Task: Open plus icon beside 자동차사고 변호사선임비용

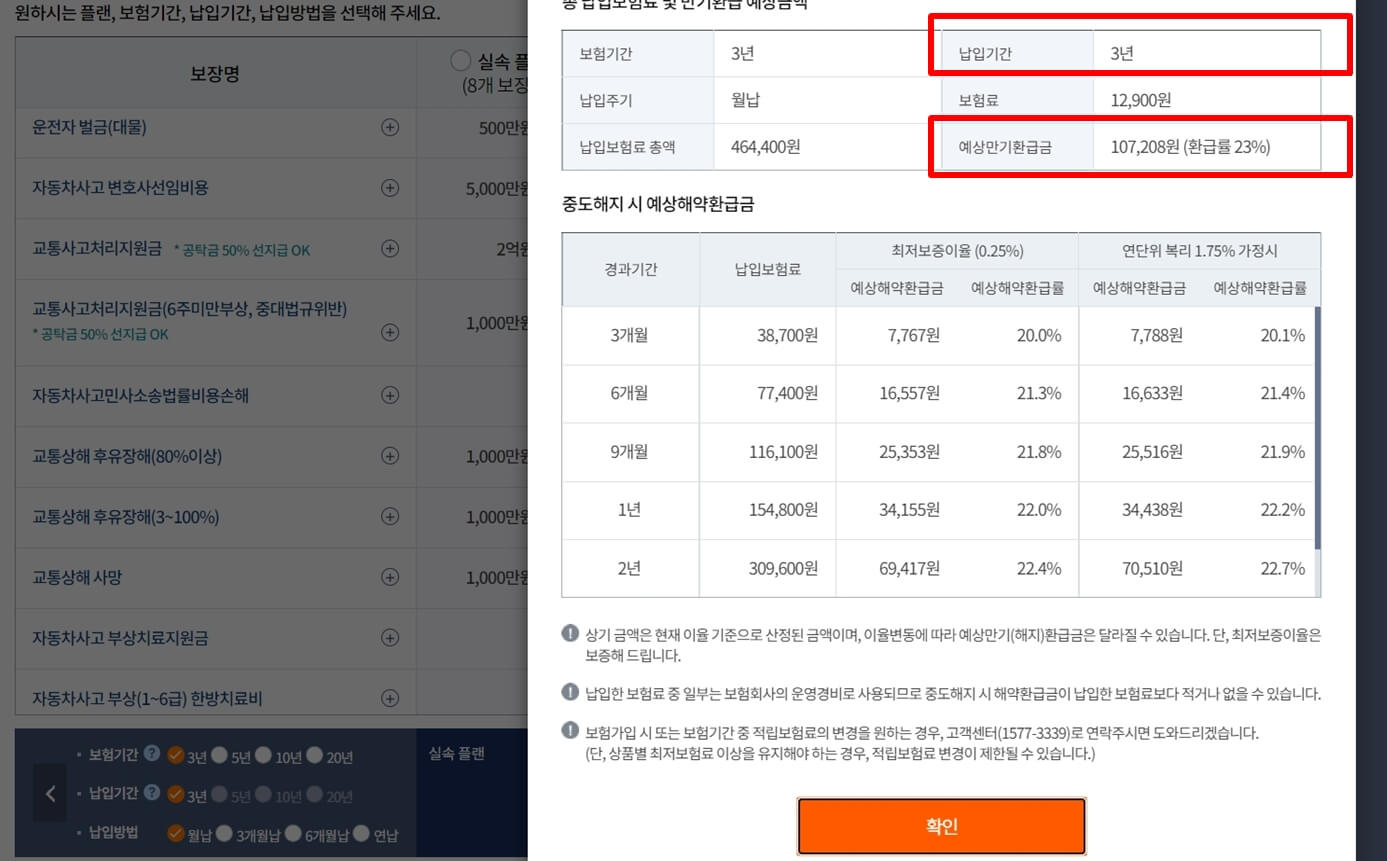Action: coord(390,188)
